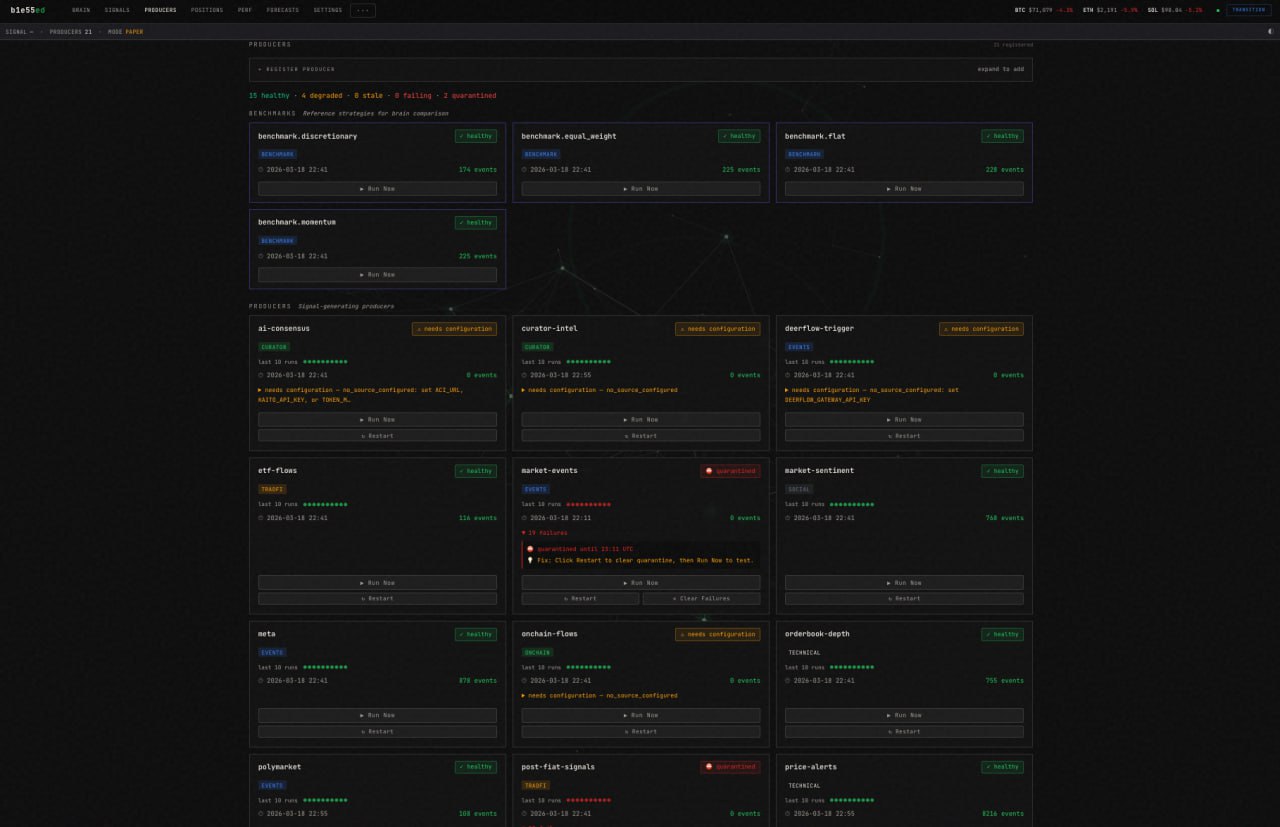Click TRADFI tag on etf-flows card
The height and width of the screenshot is (827, 1280).
(272, 489)
